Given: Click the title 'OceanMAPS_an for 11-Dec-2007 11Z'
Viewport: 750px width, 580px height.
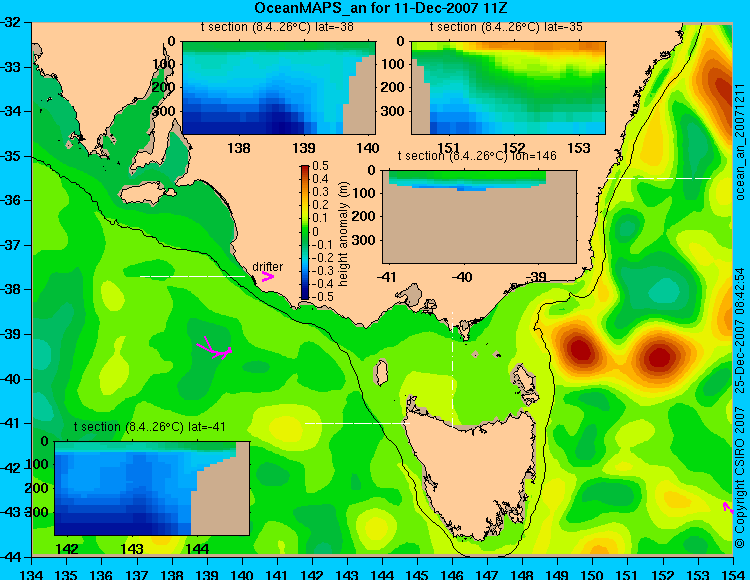Looking at the screenshot, I should pos(380,8).
